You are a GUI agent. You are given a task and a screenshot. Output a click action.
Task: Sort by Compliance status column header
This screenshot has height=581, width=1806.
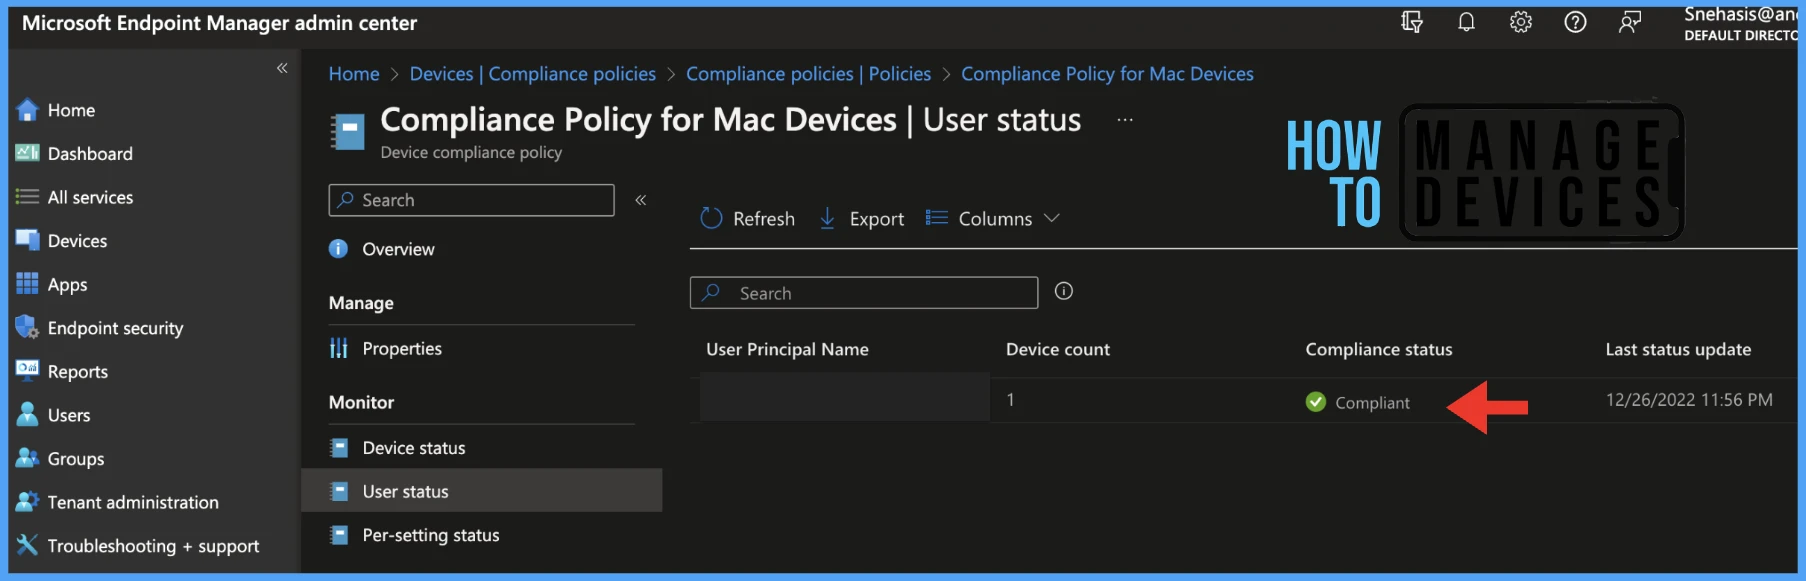[1379, 349]
